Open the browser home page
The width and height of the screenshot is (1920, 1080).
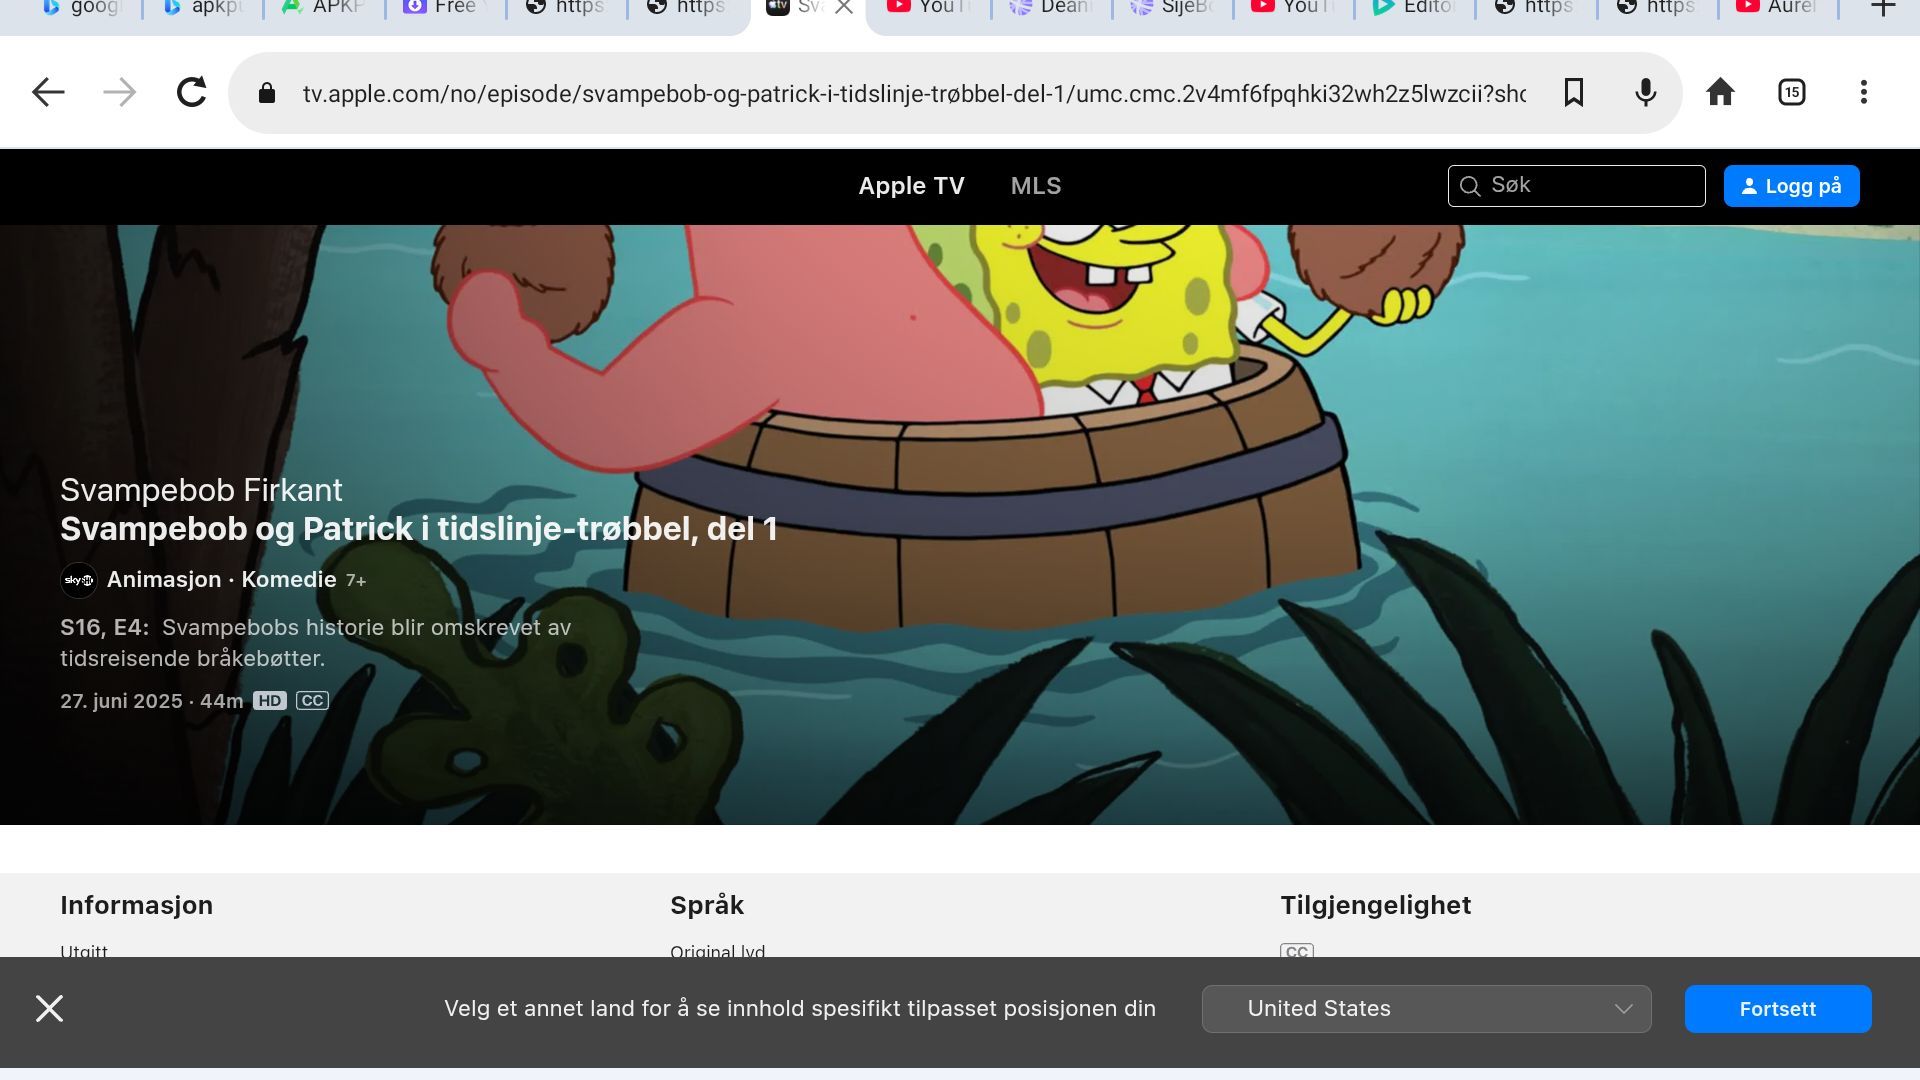click(1720, 93)
